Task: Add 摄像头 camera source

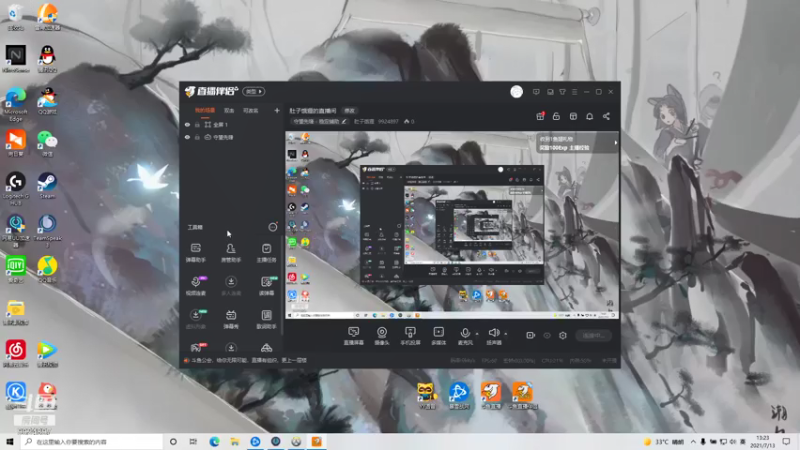Action: [x=382, y=336]
